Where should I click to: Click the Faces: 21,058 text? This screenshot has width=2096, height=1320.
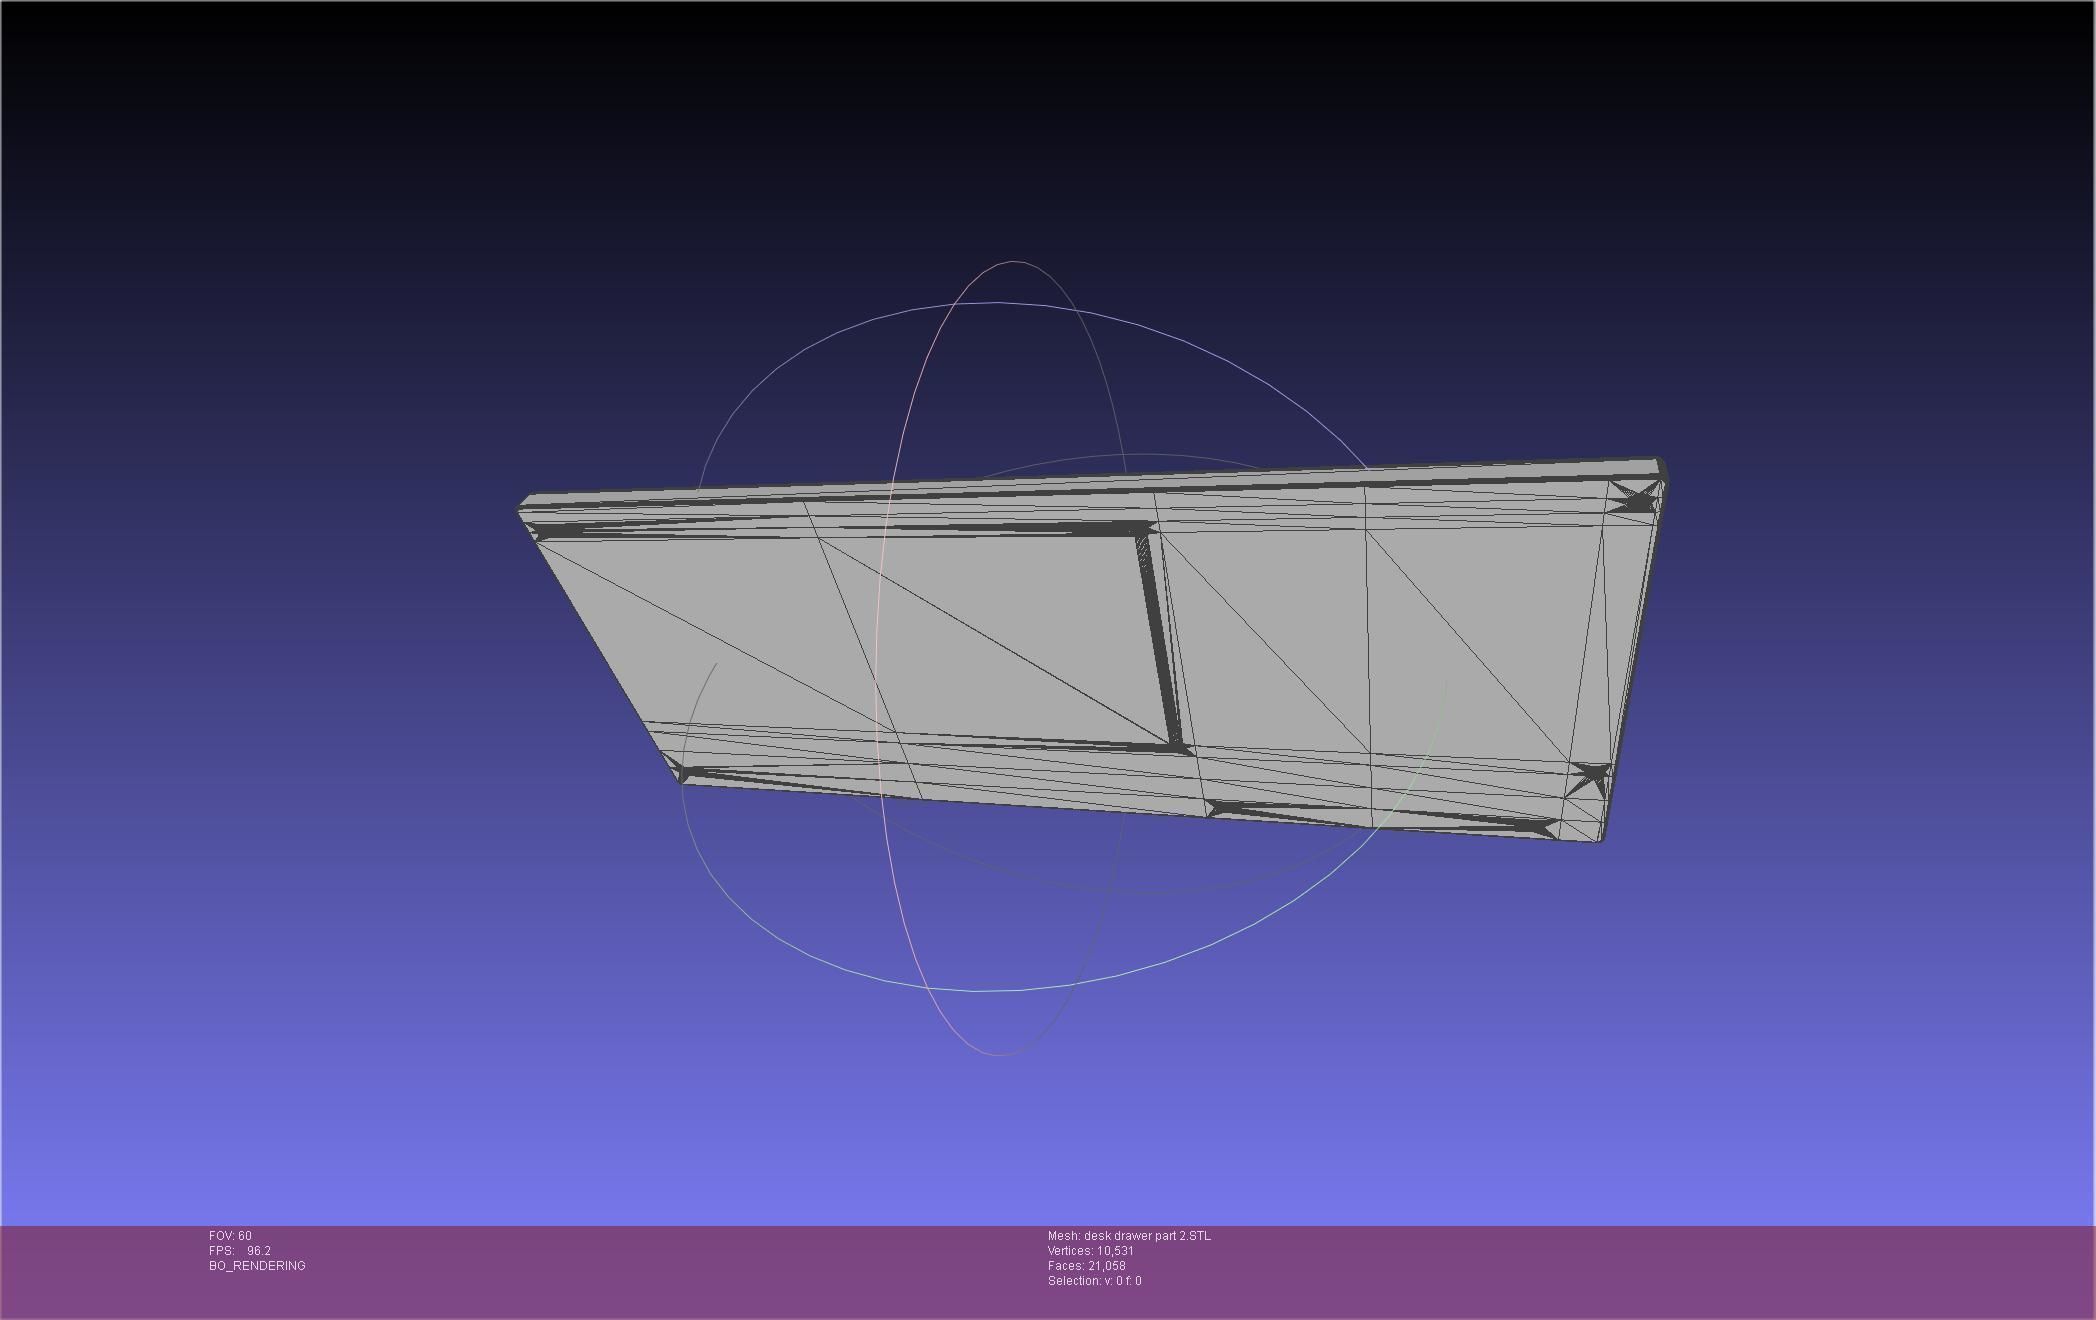click(1087, 1266)
